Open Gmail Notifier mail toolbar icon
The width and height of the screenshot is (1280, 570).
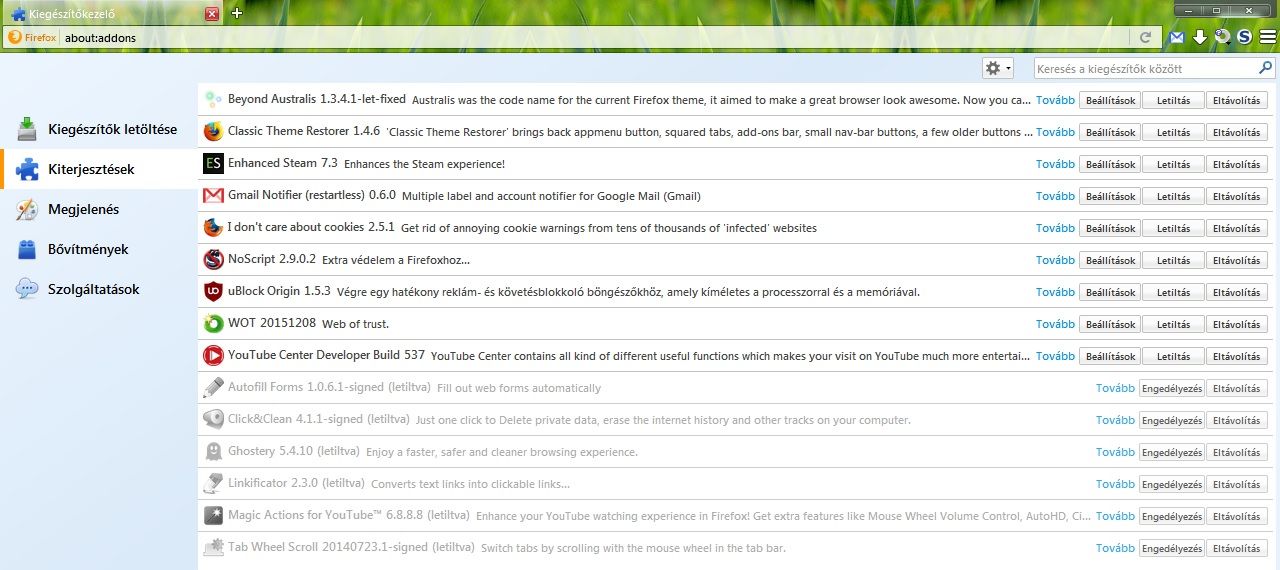coord(1177,37)
